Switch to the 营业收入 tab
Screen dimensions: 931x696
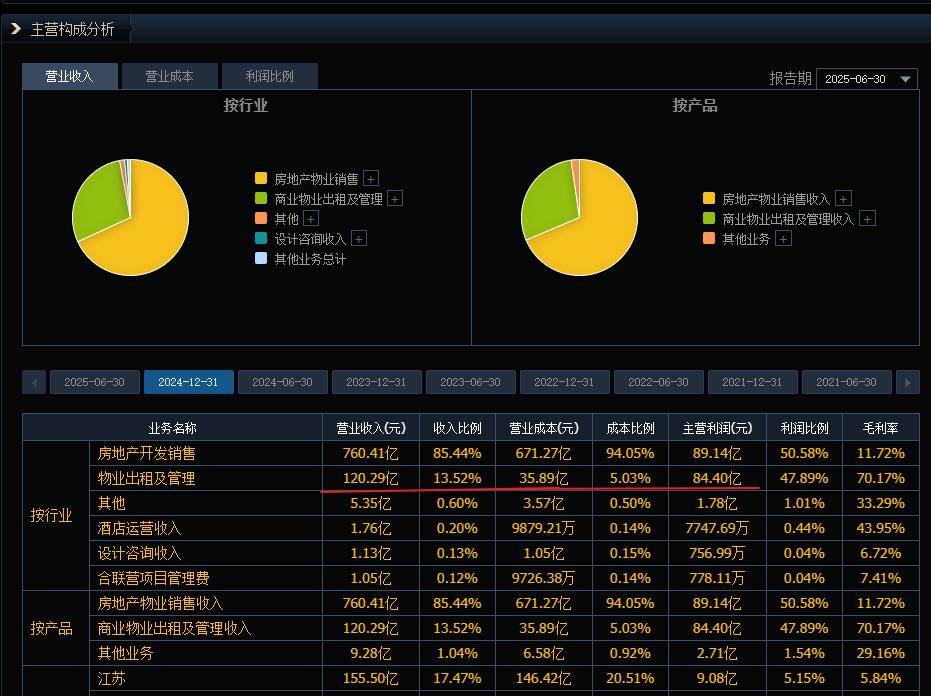(x=69, y=76)
